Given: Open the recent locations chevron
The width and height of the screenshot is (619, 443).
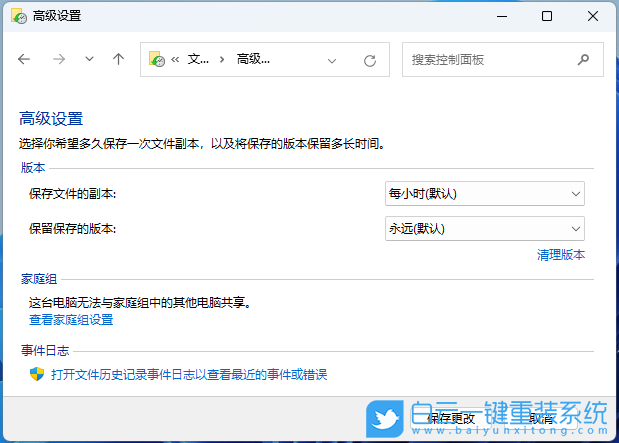Looking at the screenshot, I should tap(89, 60).
